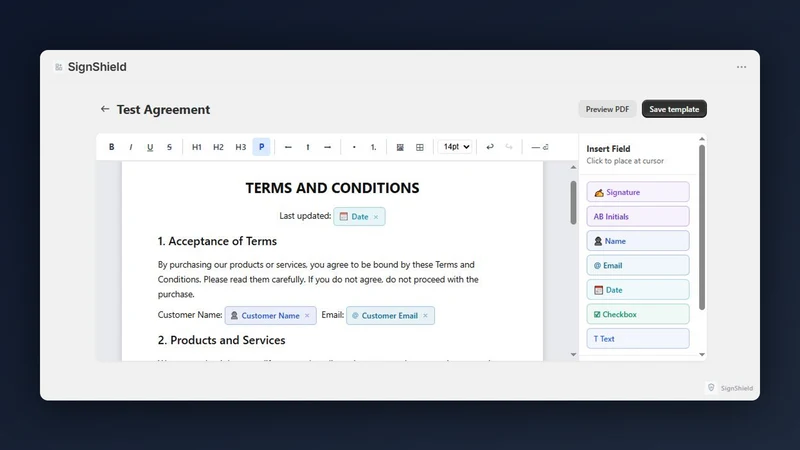Click the Save template button

pos(674,109)
